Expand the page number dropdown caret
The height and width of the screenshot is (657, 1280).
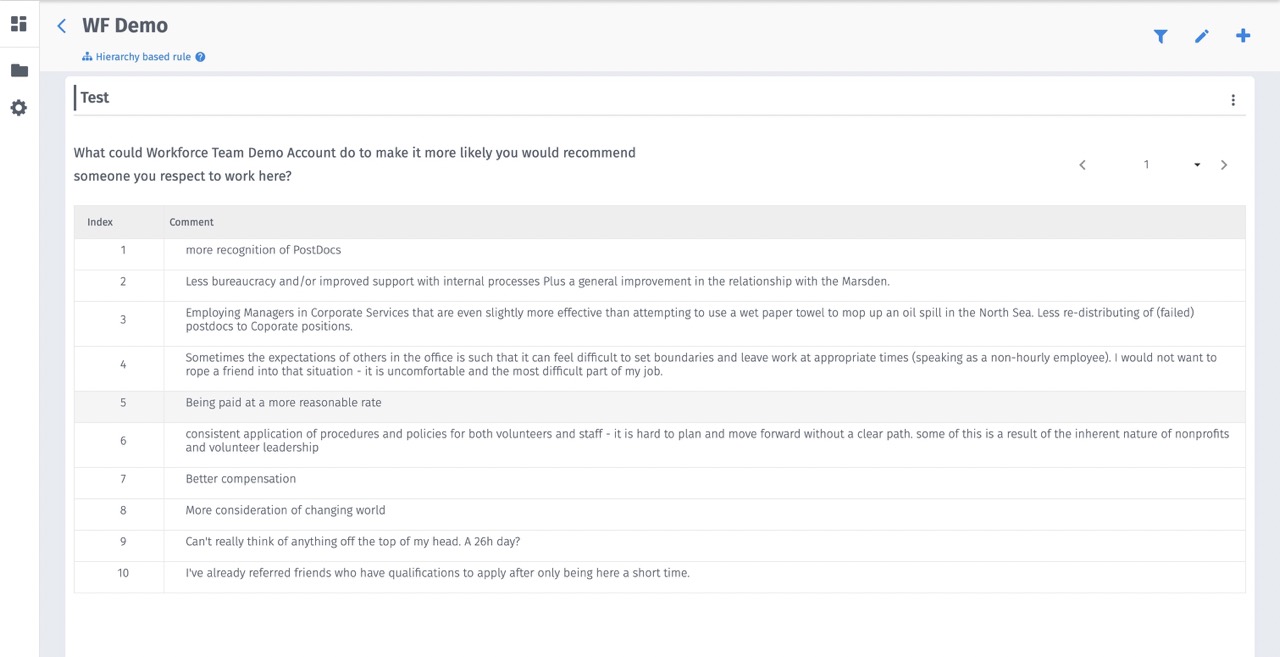1197,165
